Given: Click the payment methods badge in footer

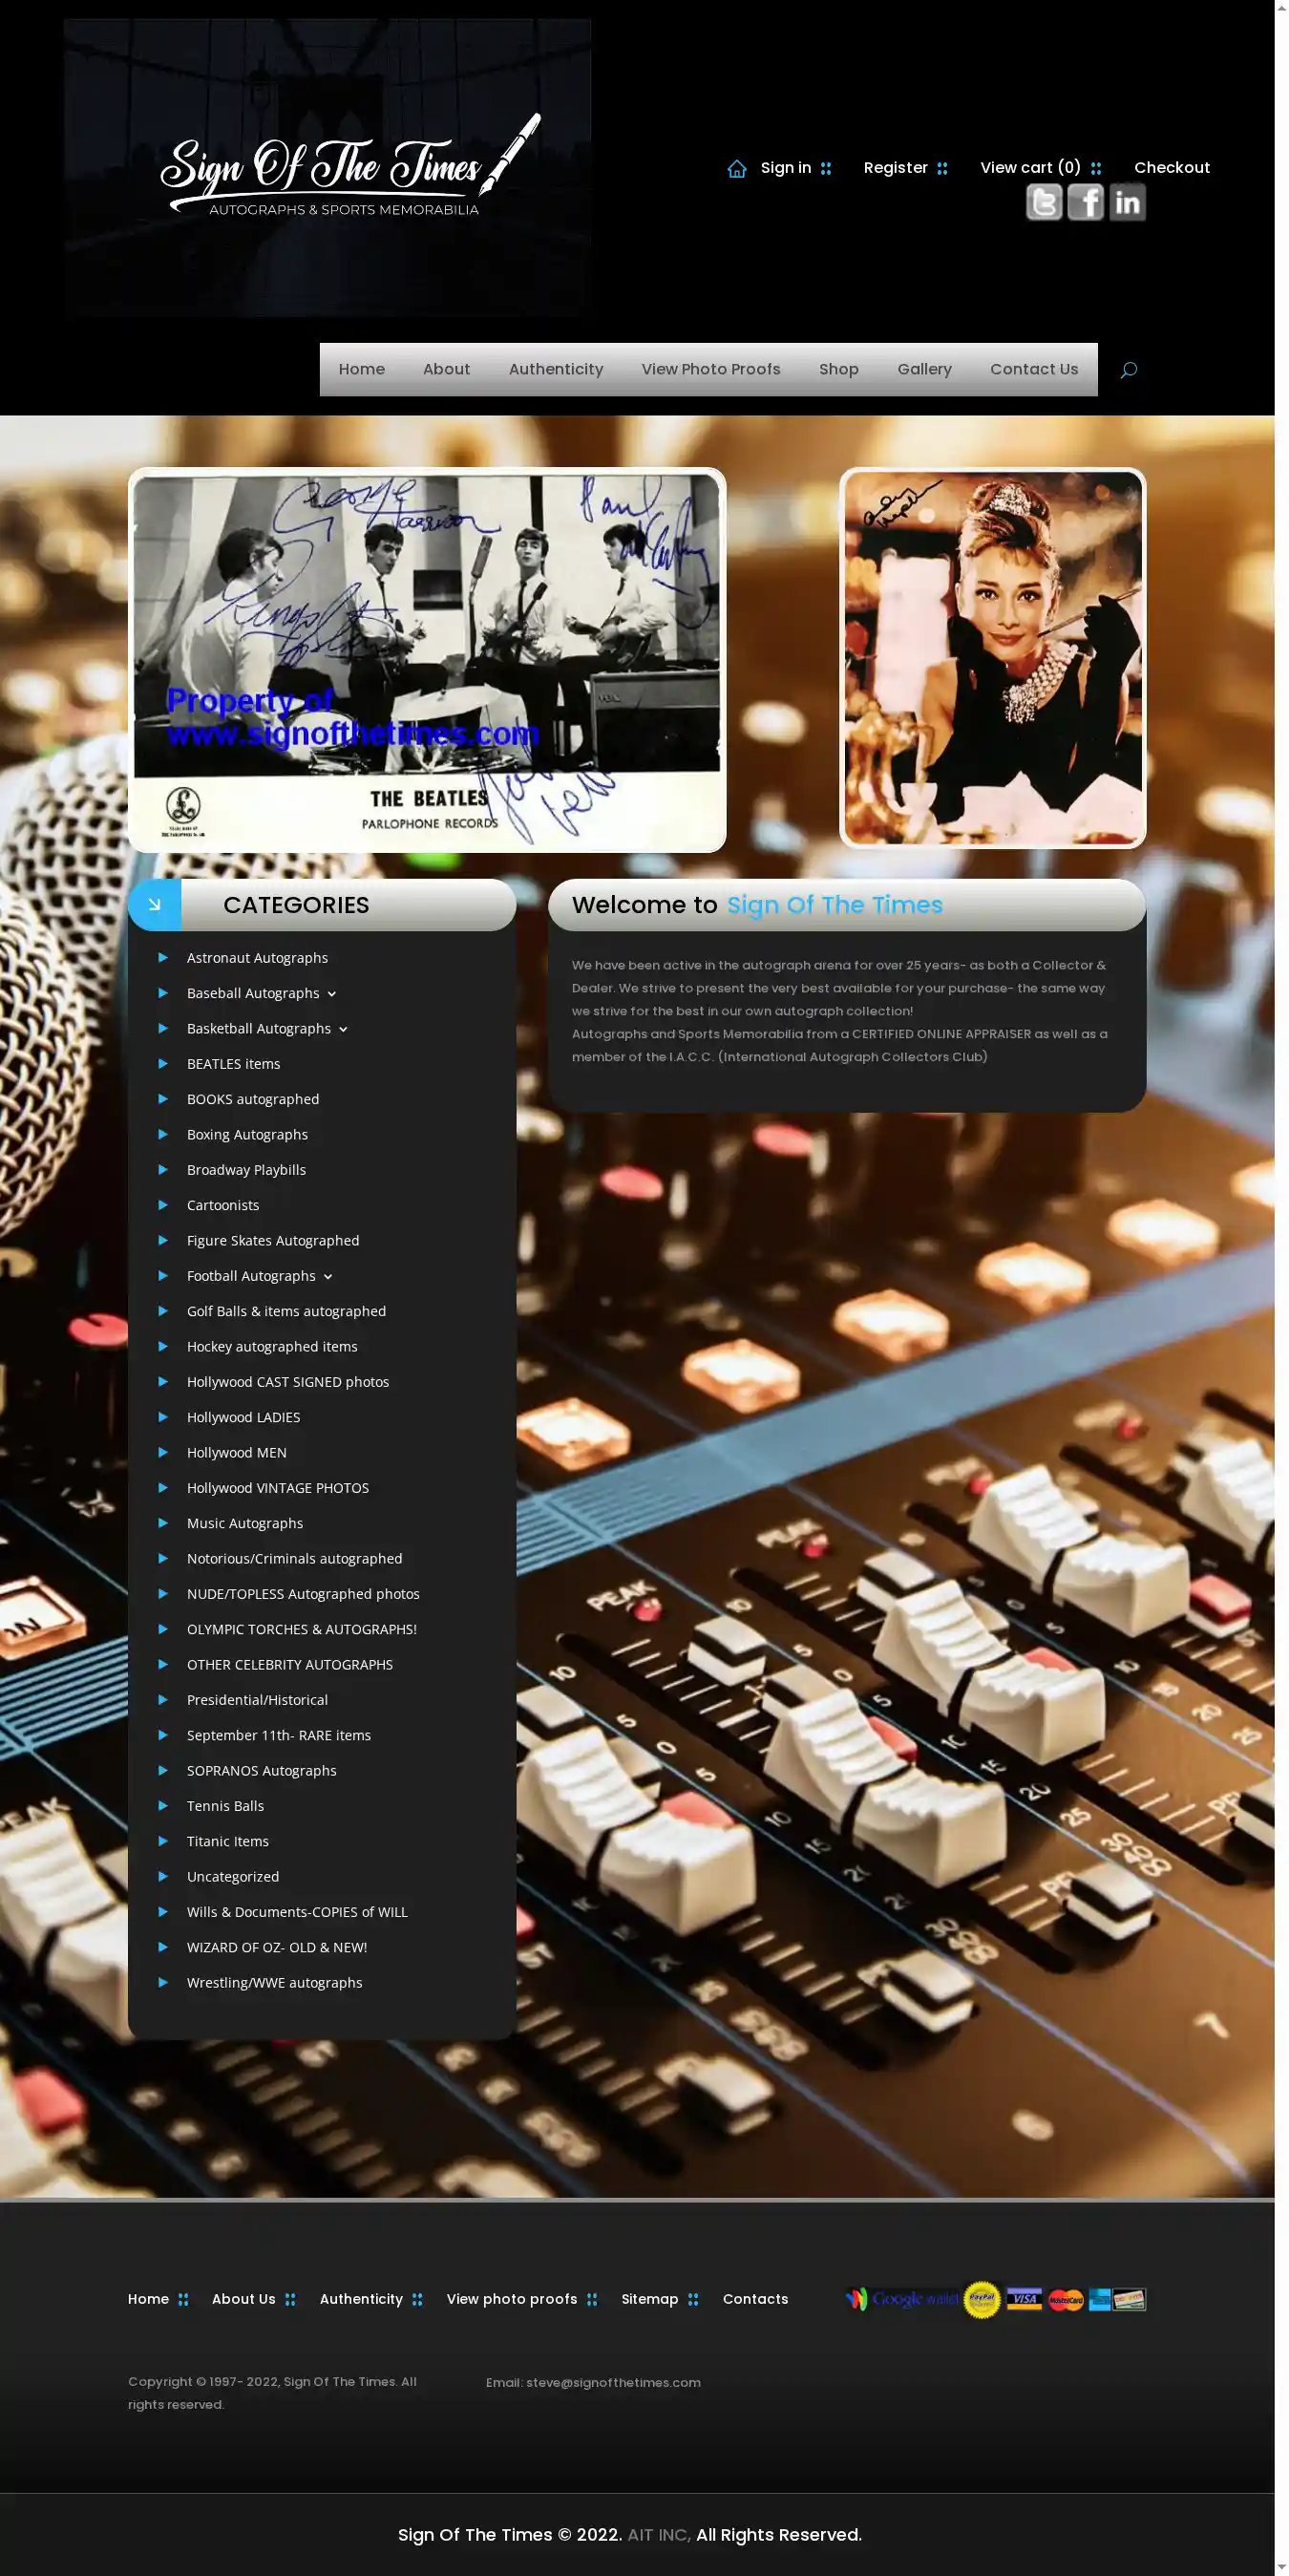Looking at the screenshot, I should pos(995,2299).
